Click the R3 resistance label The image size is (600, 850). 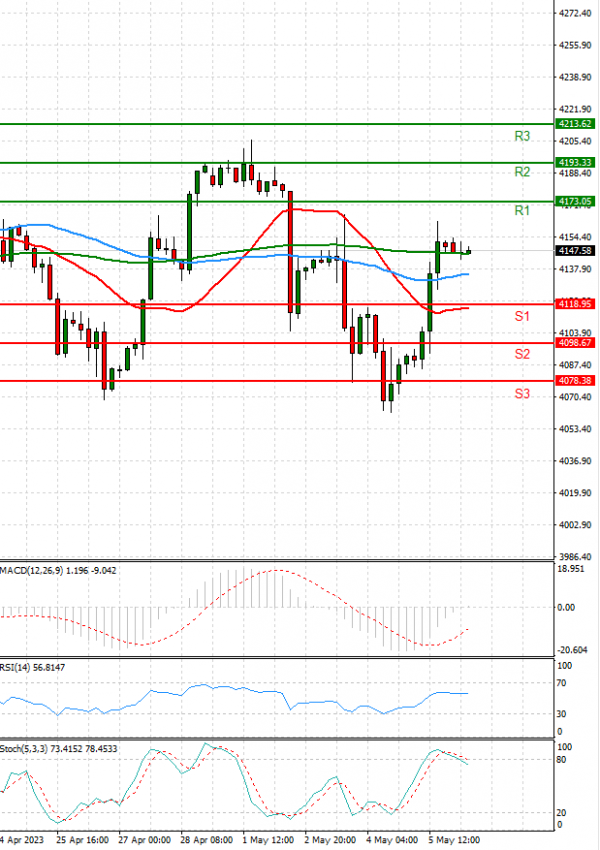(x=522, y=136)
